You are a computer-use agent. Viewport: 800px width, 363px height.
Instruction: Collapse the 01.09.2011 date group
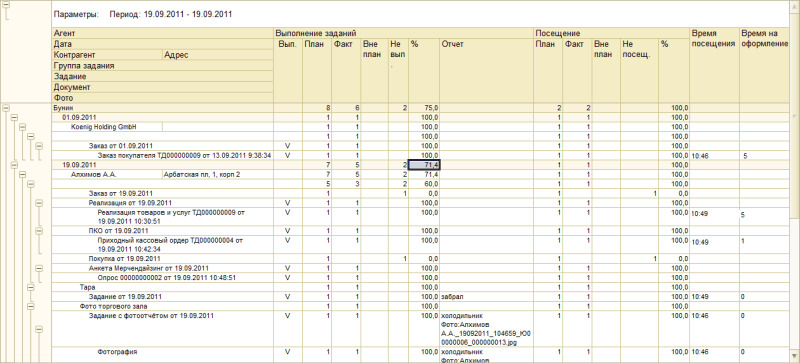(15, 117)
